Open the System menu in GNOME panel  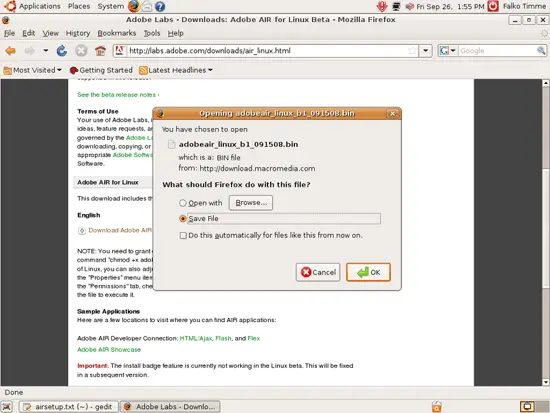tap(110, 6)
